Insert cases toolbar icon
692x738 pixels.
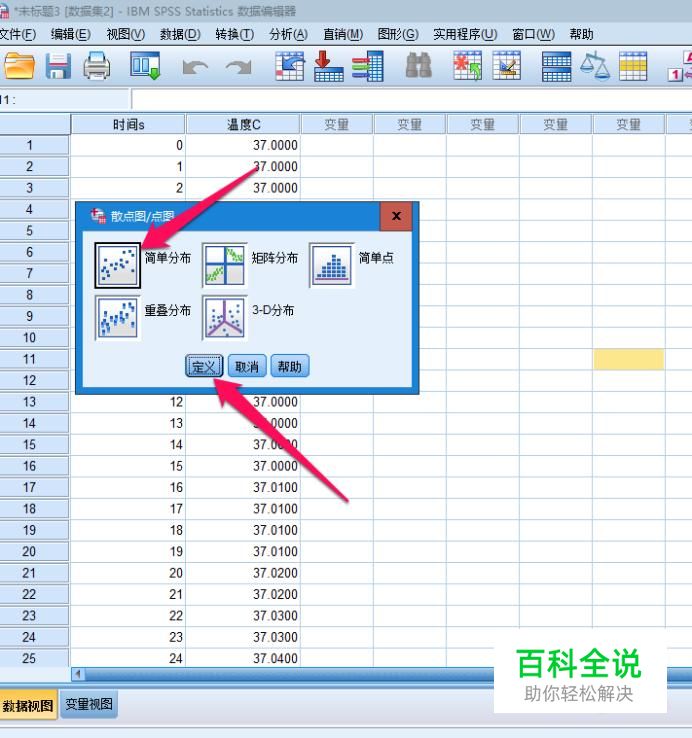[467, 66]
